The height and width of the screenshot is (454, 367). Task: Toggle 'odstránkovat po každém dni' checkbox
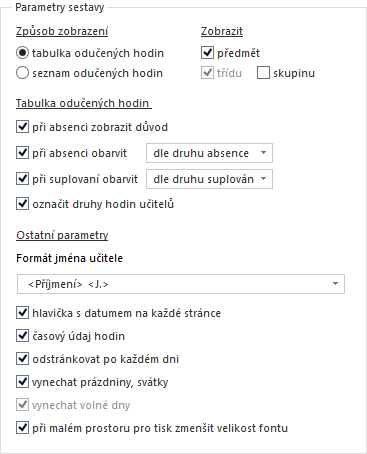click(x=22, y=359)
